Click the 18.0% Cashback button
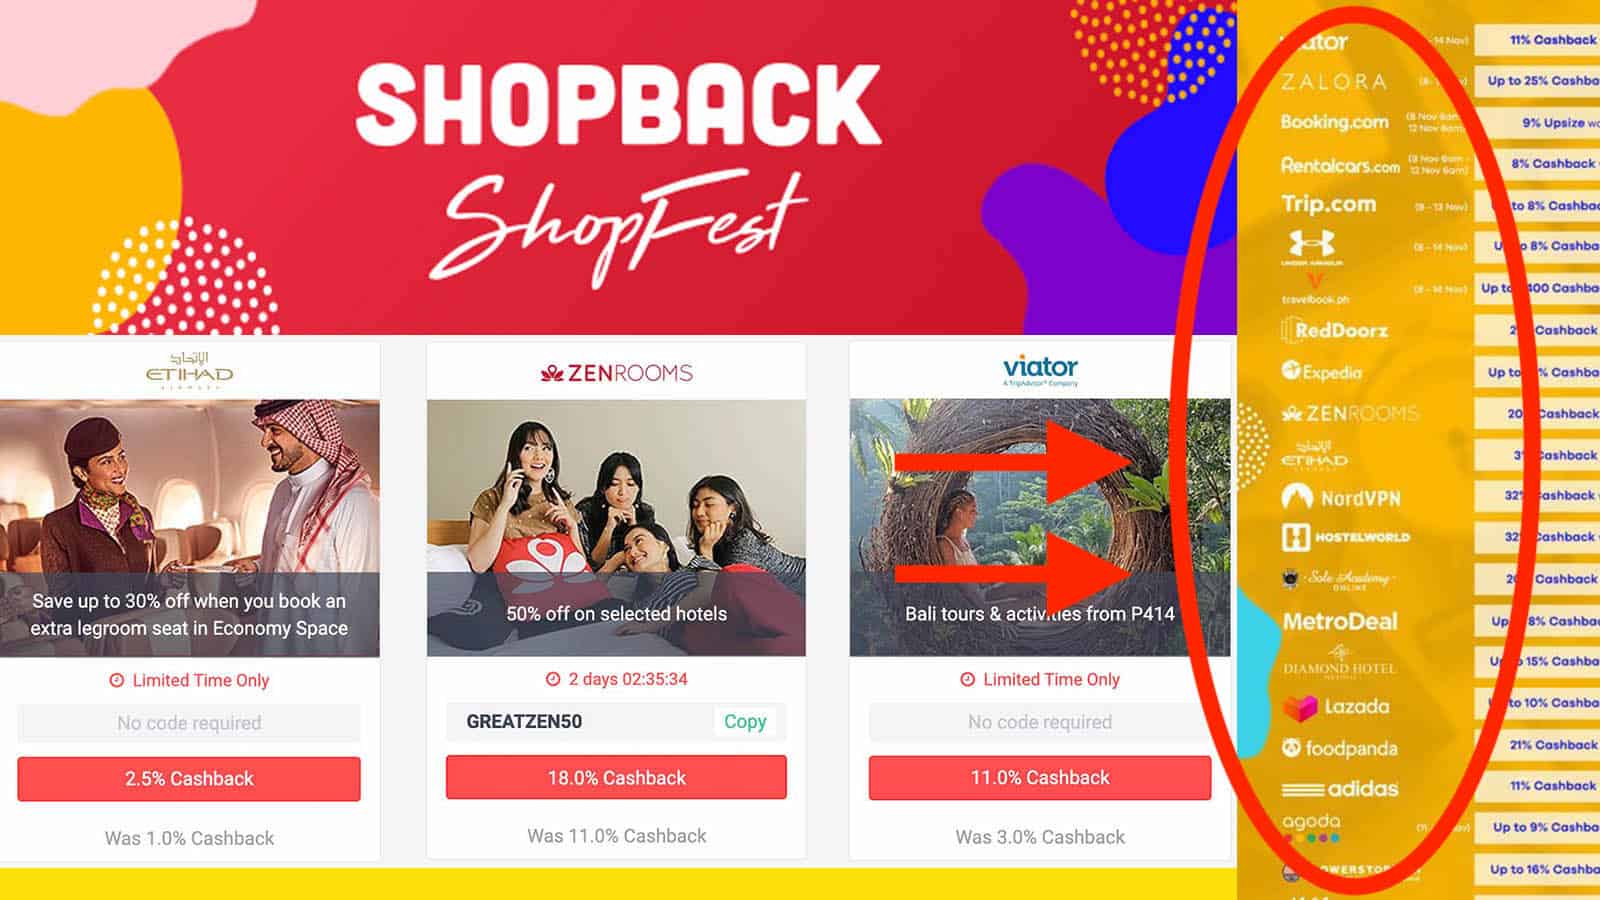Viewport: 1600px width, 900px height. [x=616, y=777]
